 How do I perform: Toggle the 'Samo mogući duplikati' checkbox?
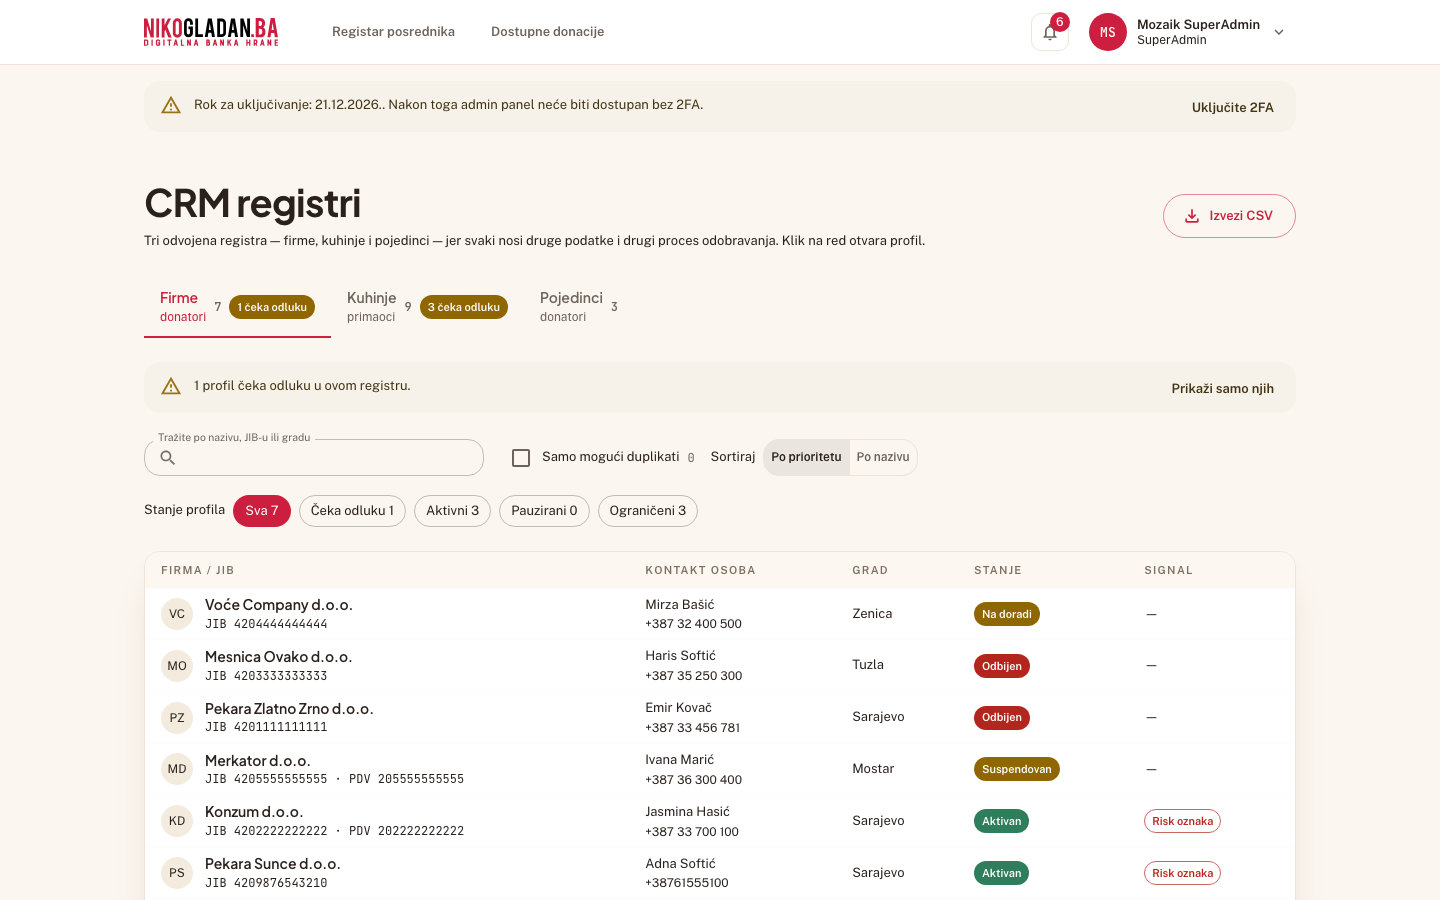[x=521, y=458]
